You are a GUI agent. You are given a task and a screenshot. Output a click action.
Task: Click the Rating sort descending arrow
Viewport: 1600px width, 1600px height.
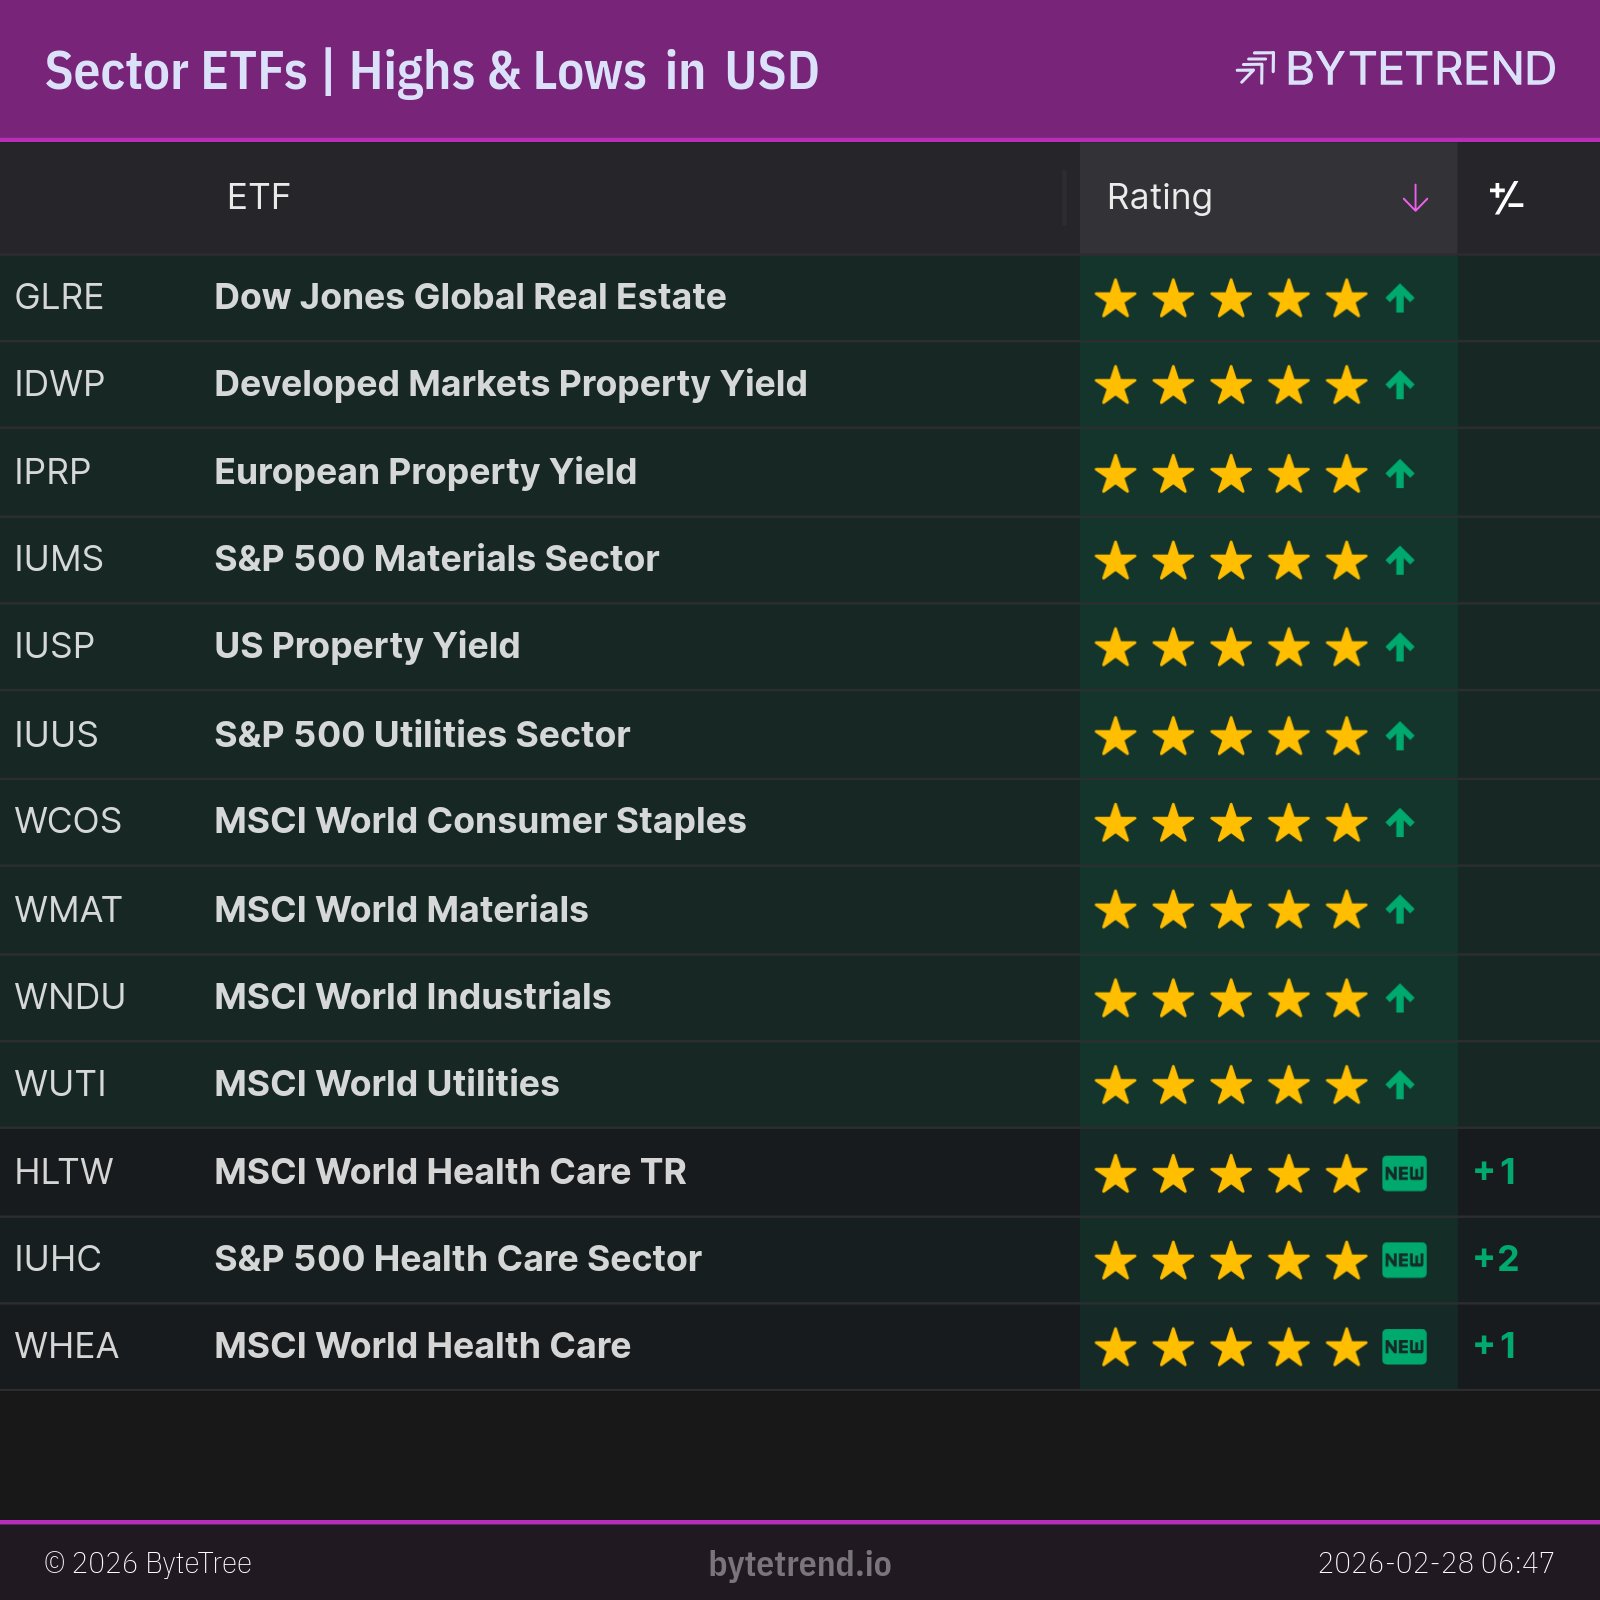coord(1415,198)
